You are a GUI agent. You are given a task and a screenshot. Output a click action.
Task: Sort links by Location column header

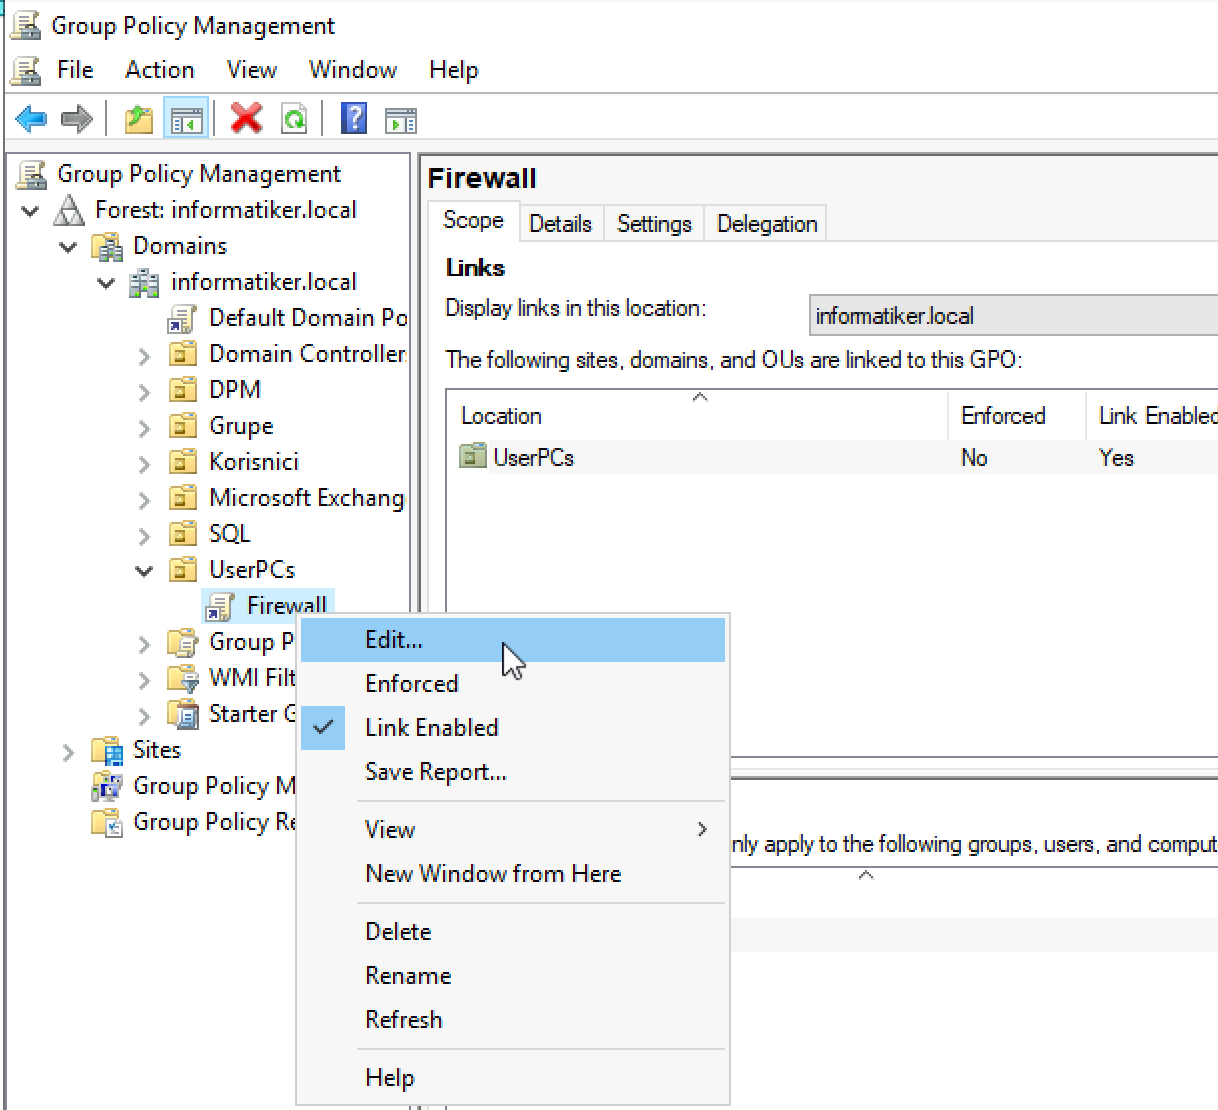coord(697,415)
